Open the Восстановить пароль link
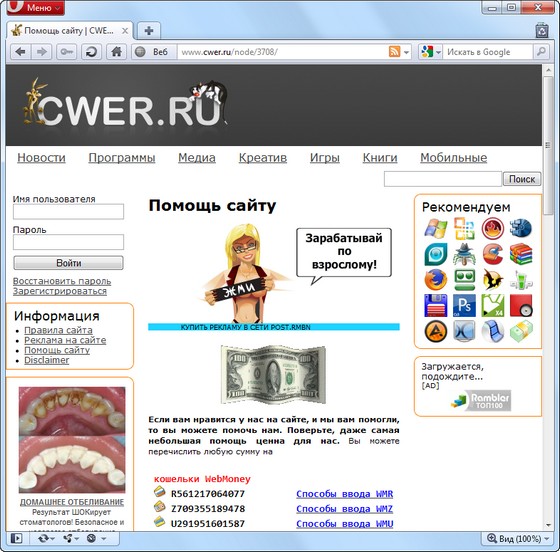 (x=62, y=281)
